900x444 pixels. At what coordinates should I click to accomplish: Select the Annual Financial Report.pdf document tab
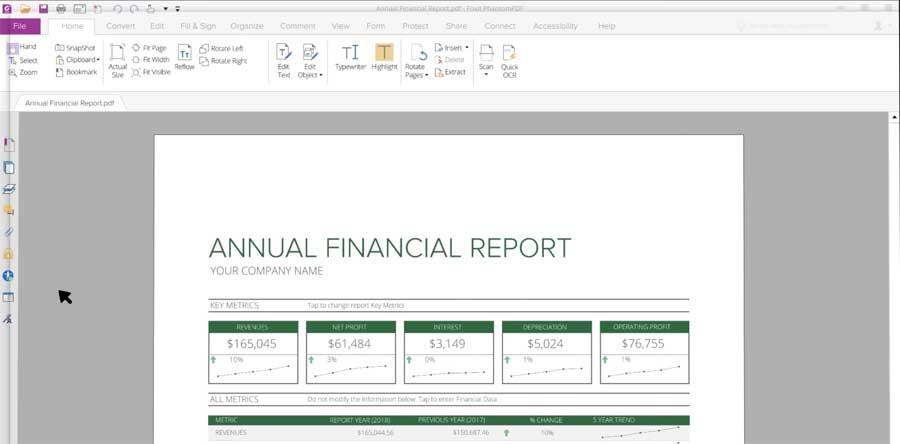pos(69,103)
